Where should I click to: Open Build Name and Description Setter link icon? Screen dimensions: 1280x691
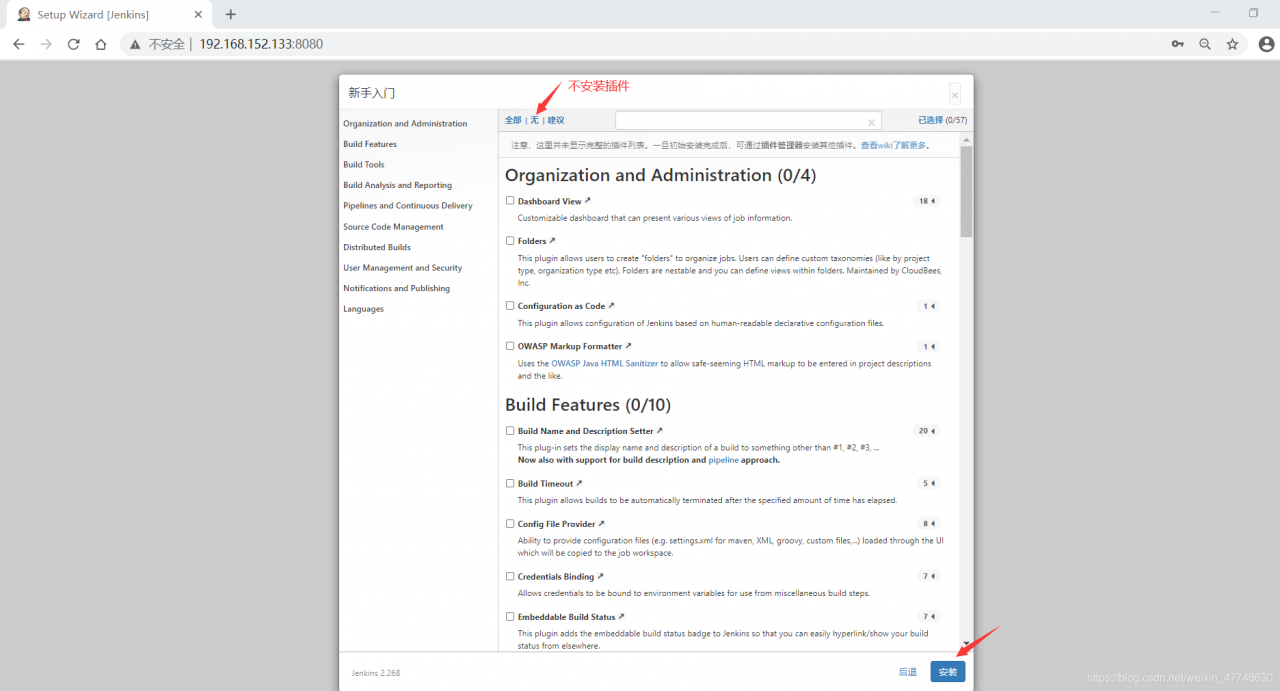point(659,431)
